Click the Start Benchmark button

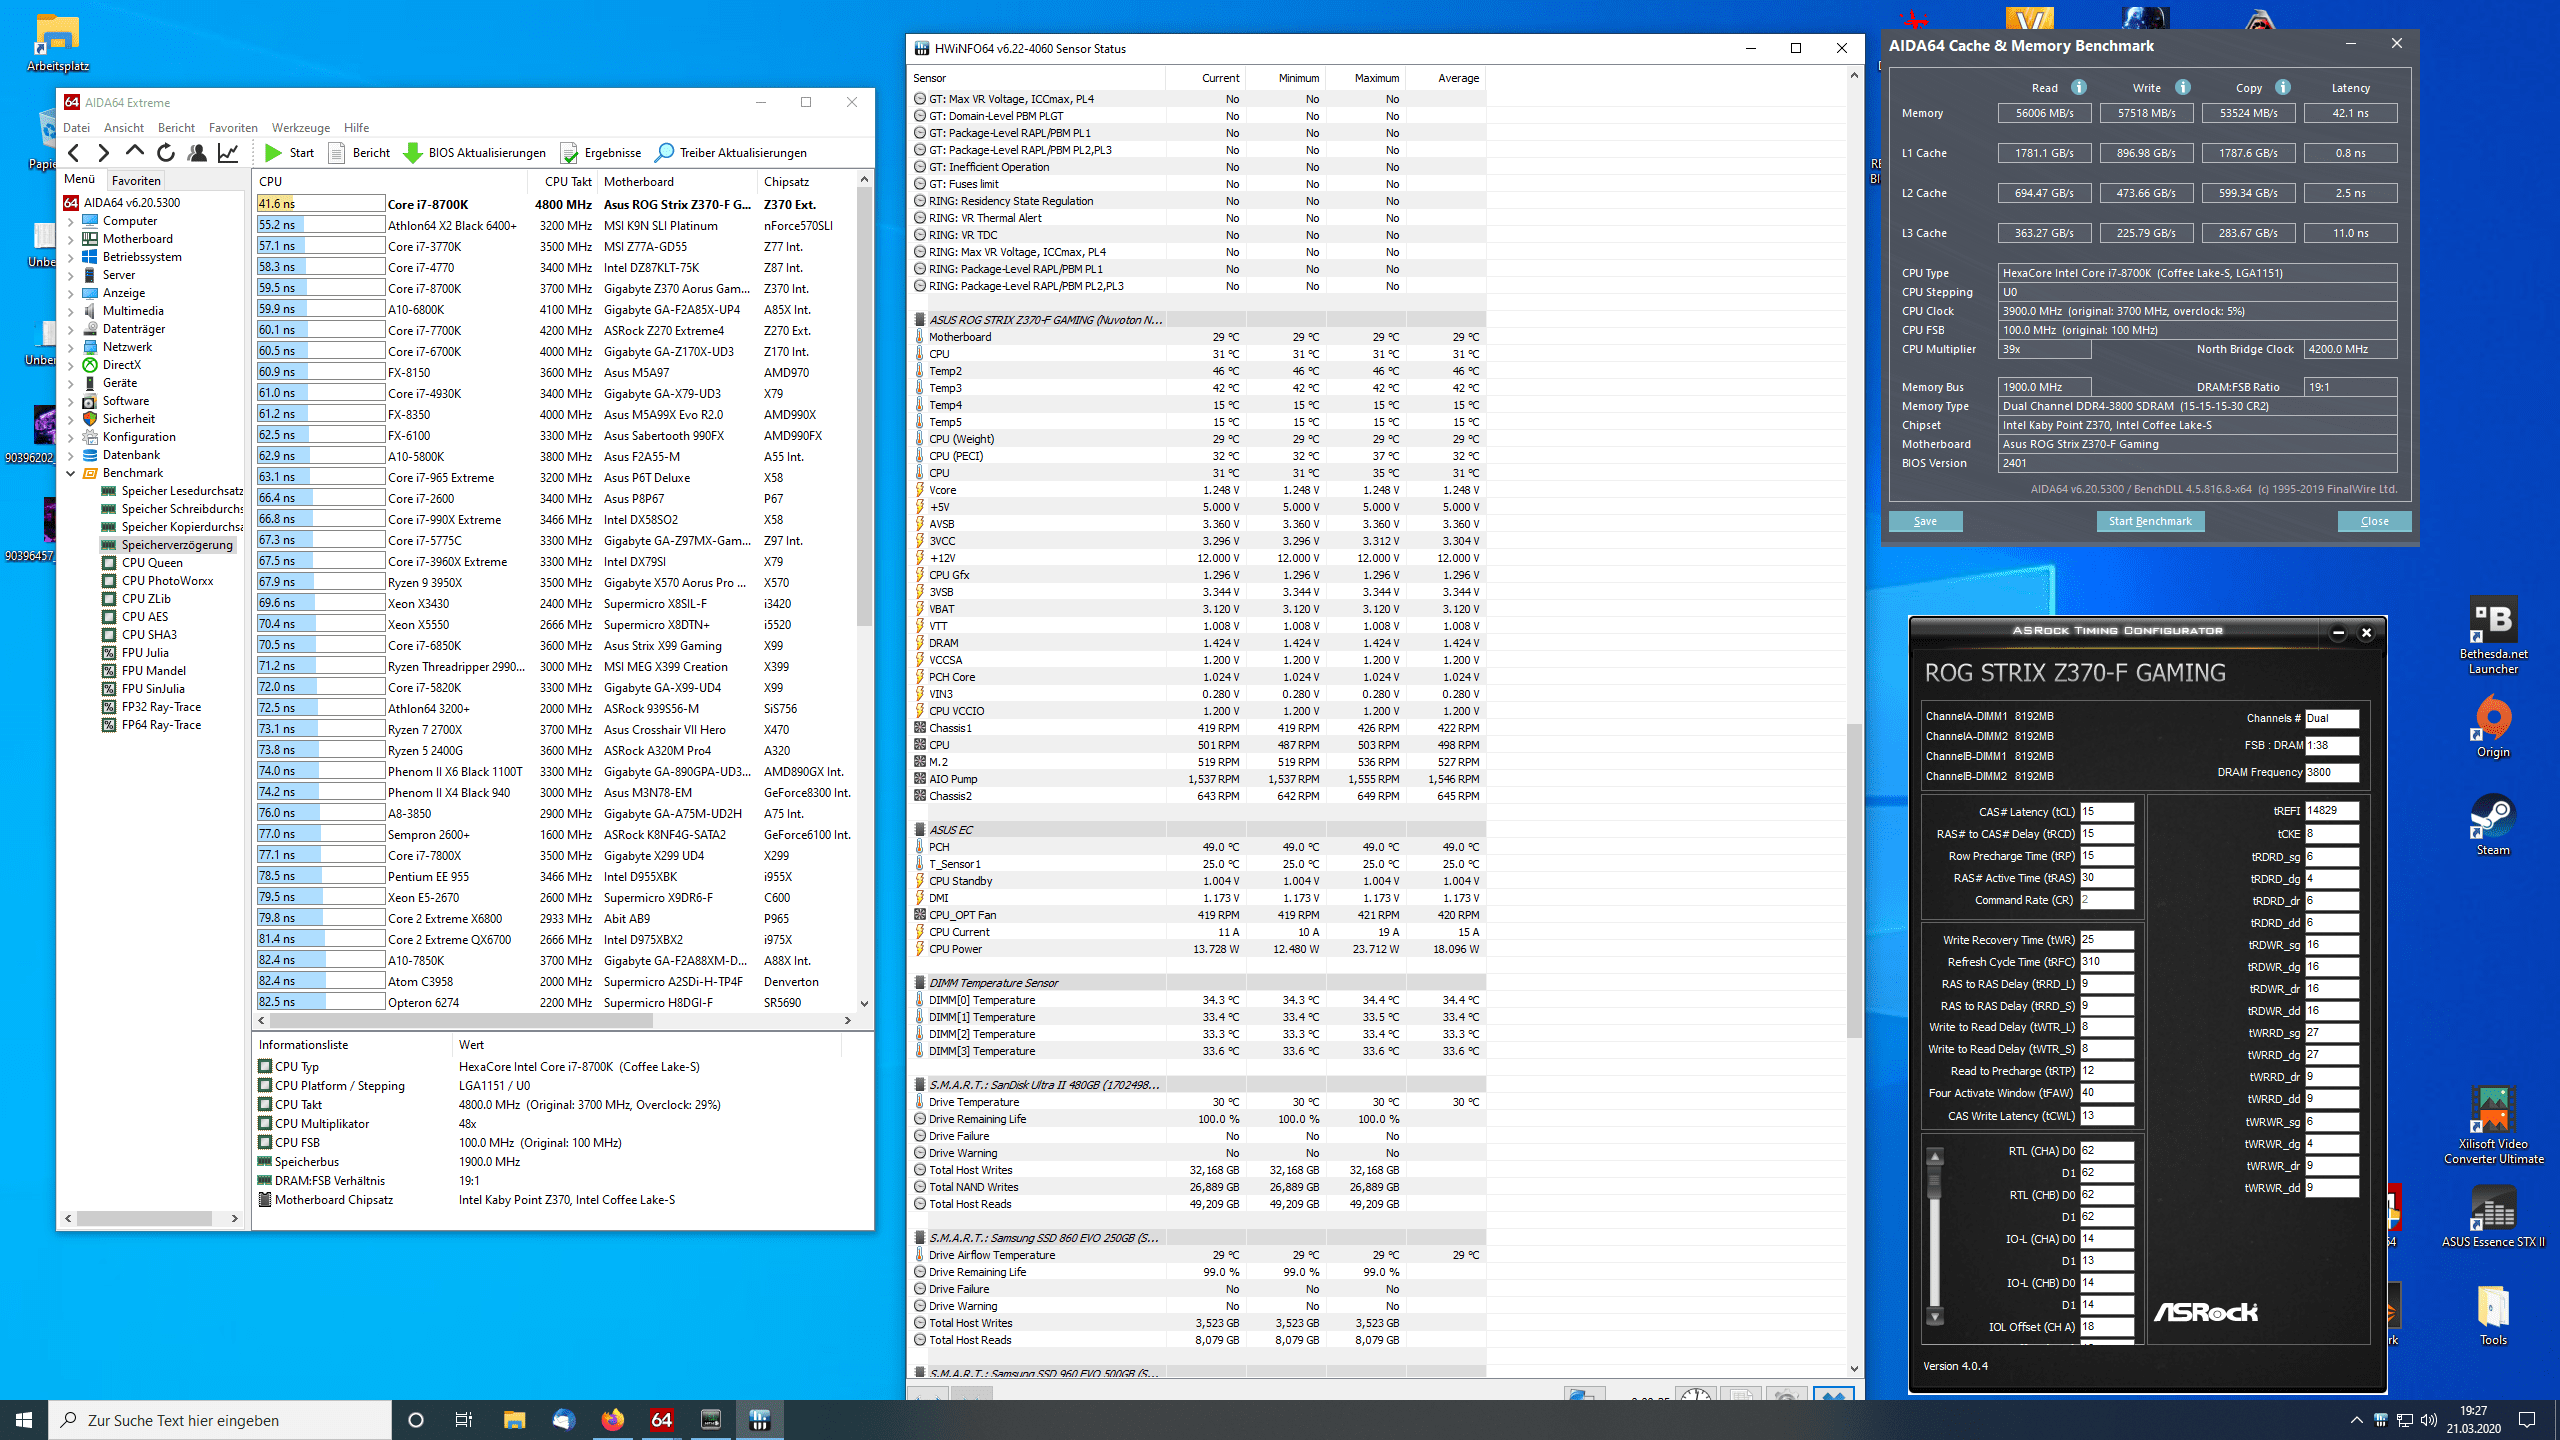2150,521
